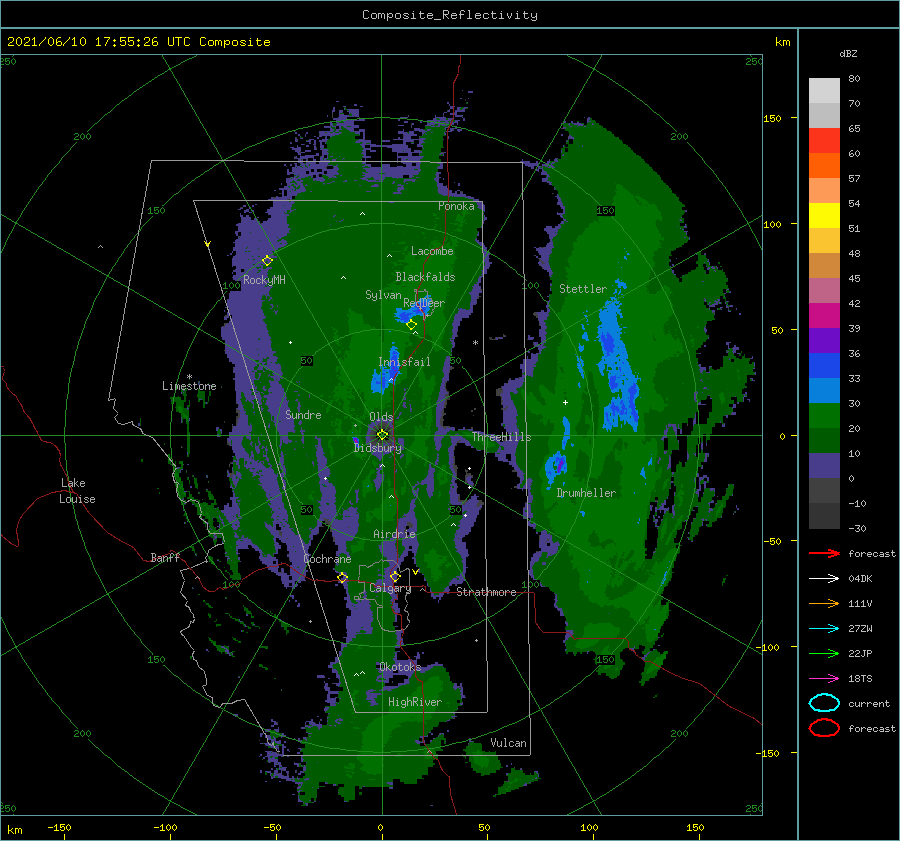
Task: Click the Lake Louise label
Action: pos(77,491)
